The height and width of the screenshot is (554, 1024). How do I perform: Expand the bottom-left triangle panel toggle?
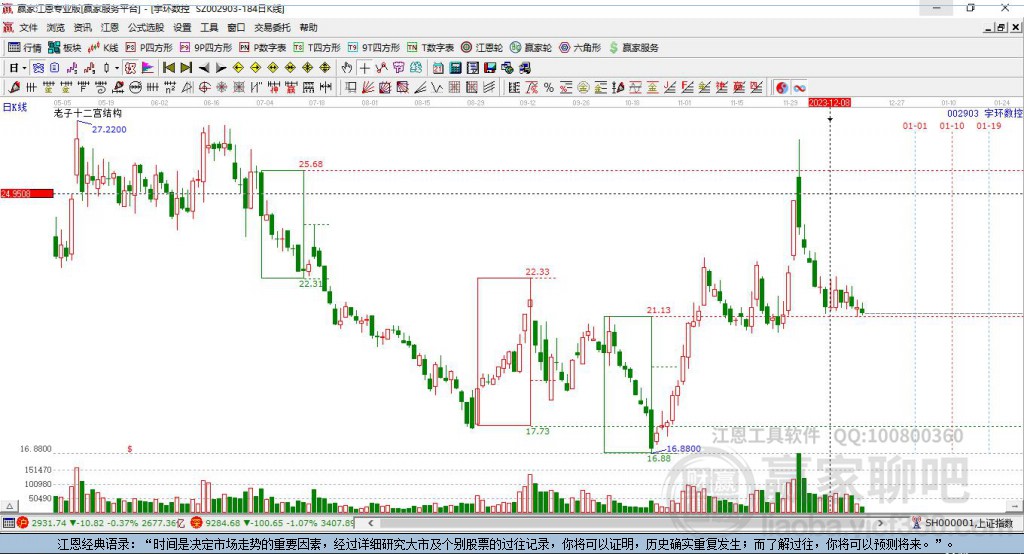(9, 506)
